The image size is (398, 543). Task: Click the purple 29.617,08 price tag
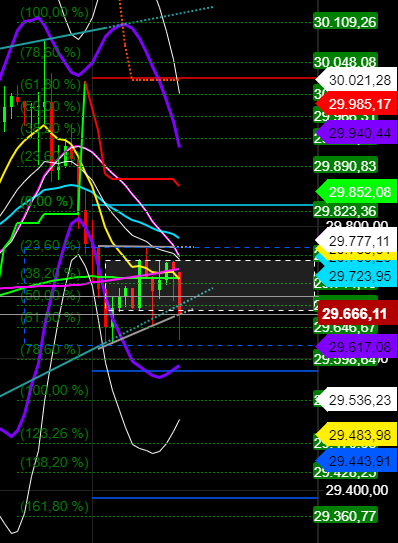click(356, 347)
